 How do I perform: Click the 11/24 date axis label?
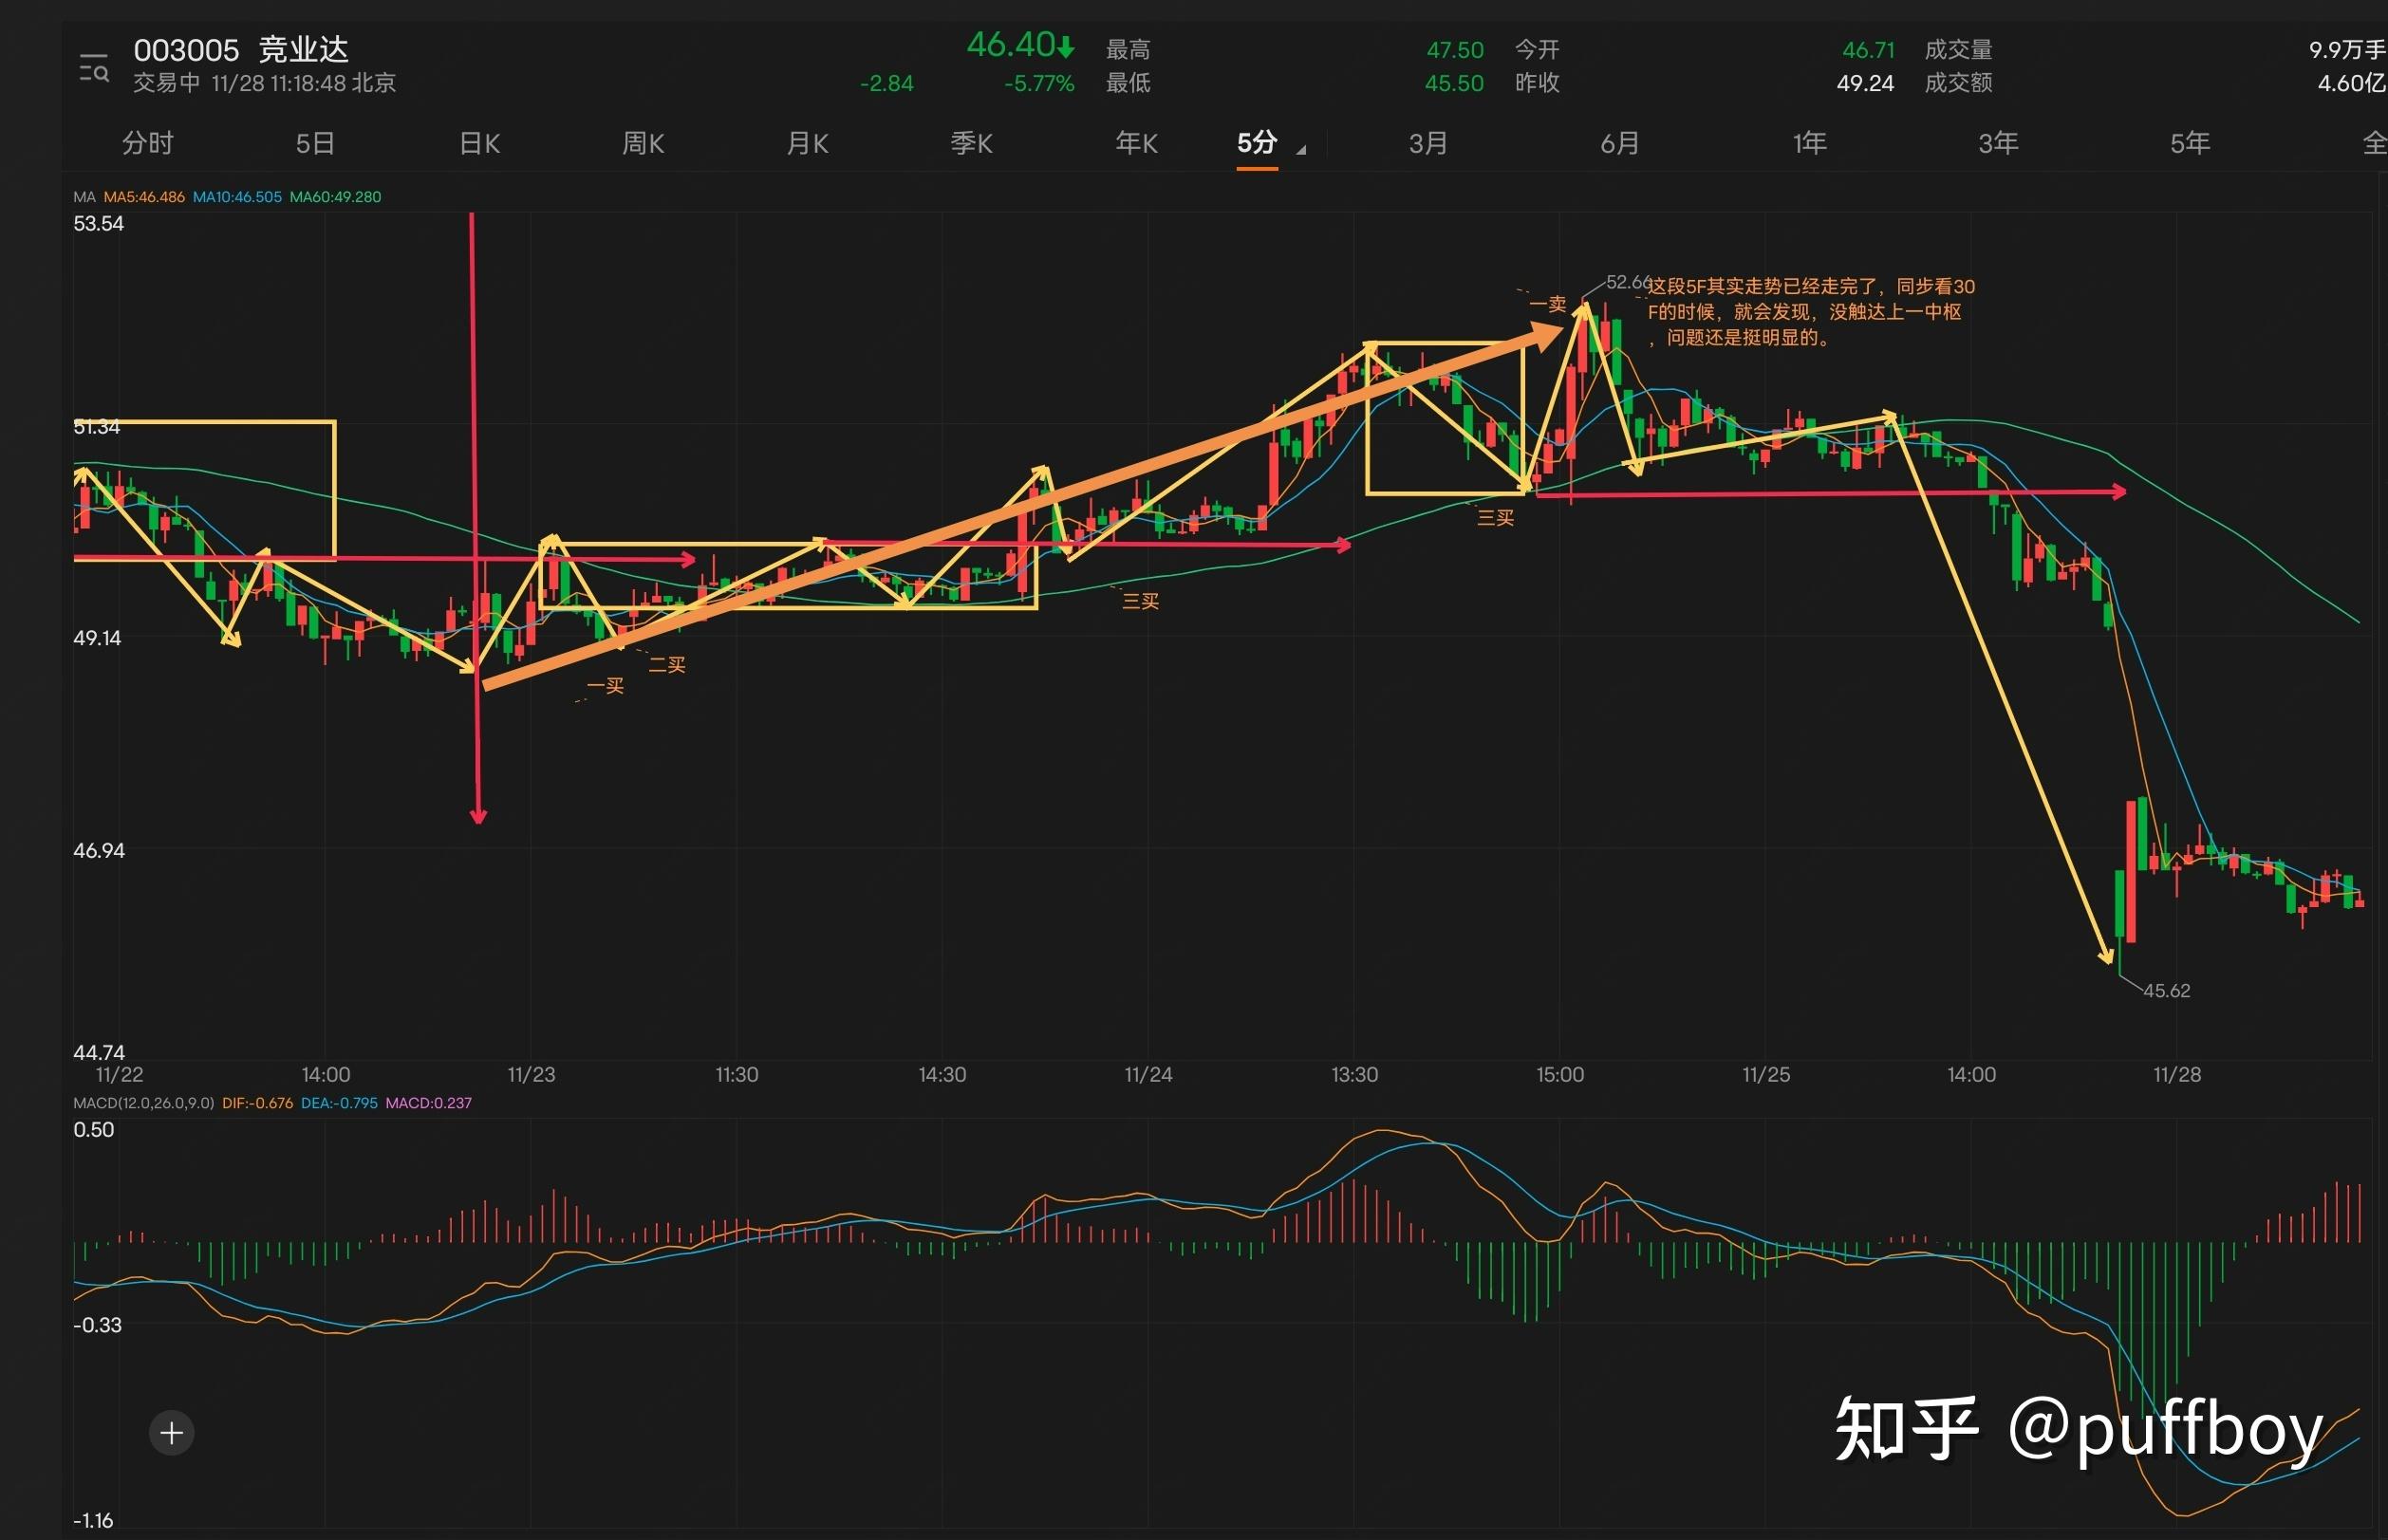[x=1148, y=1074]
